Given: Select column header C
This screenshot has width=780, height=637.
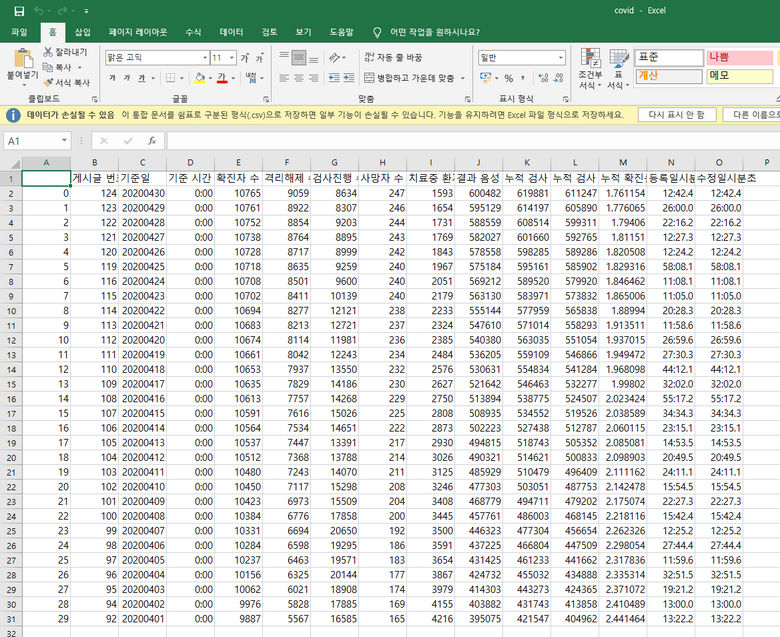Looking at the screenshot, I should click(x=142, y=162).
